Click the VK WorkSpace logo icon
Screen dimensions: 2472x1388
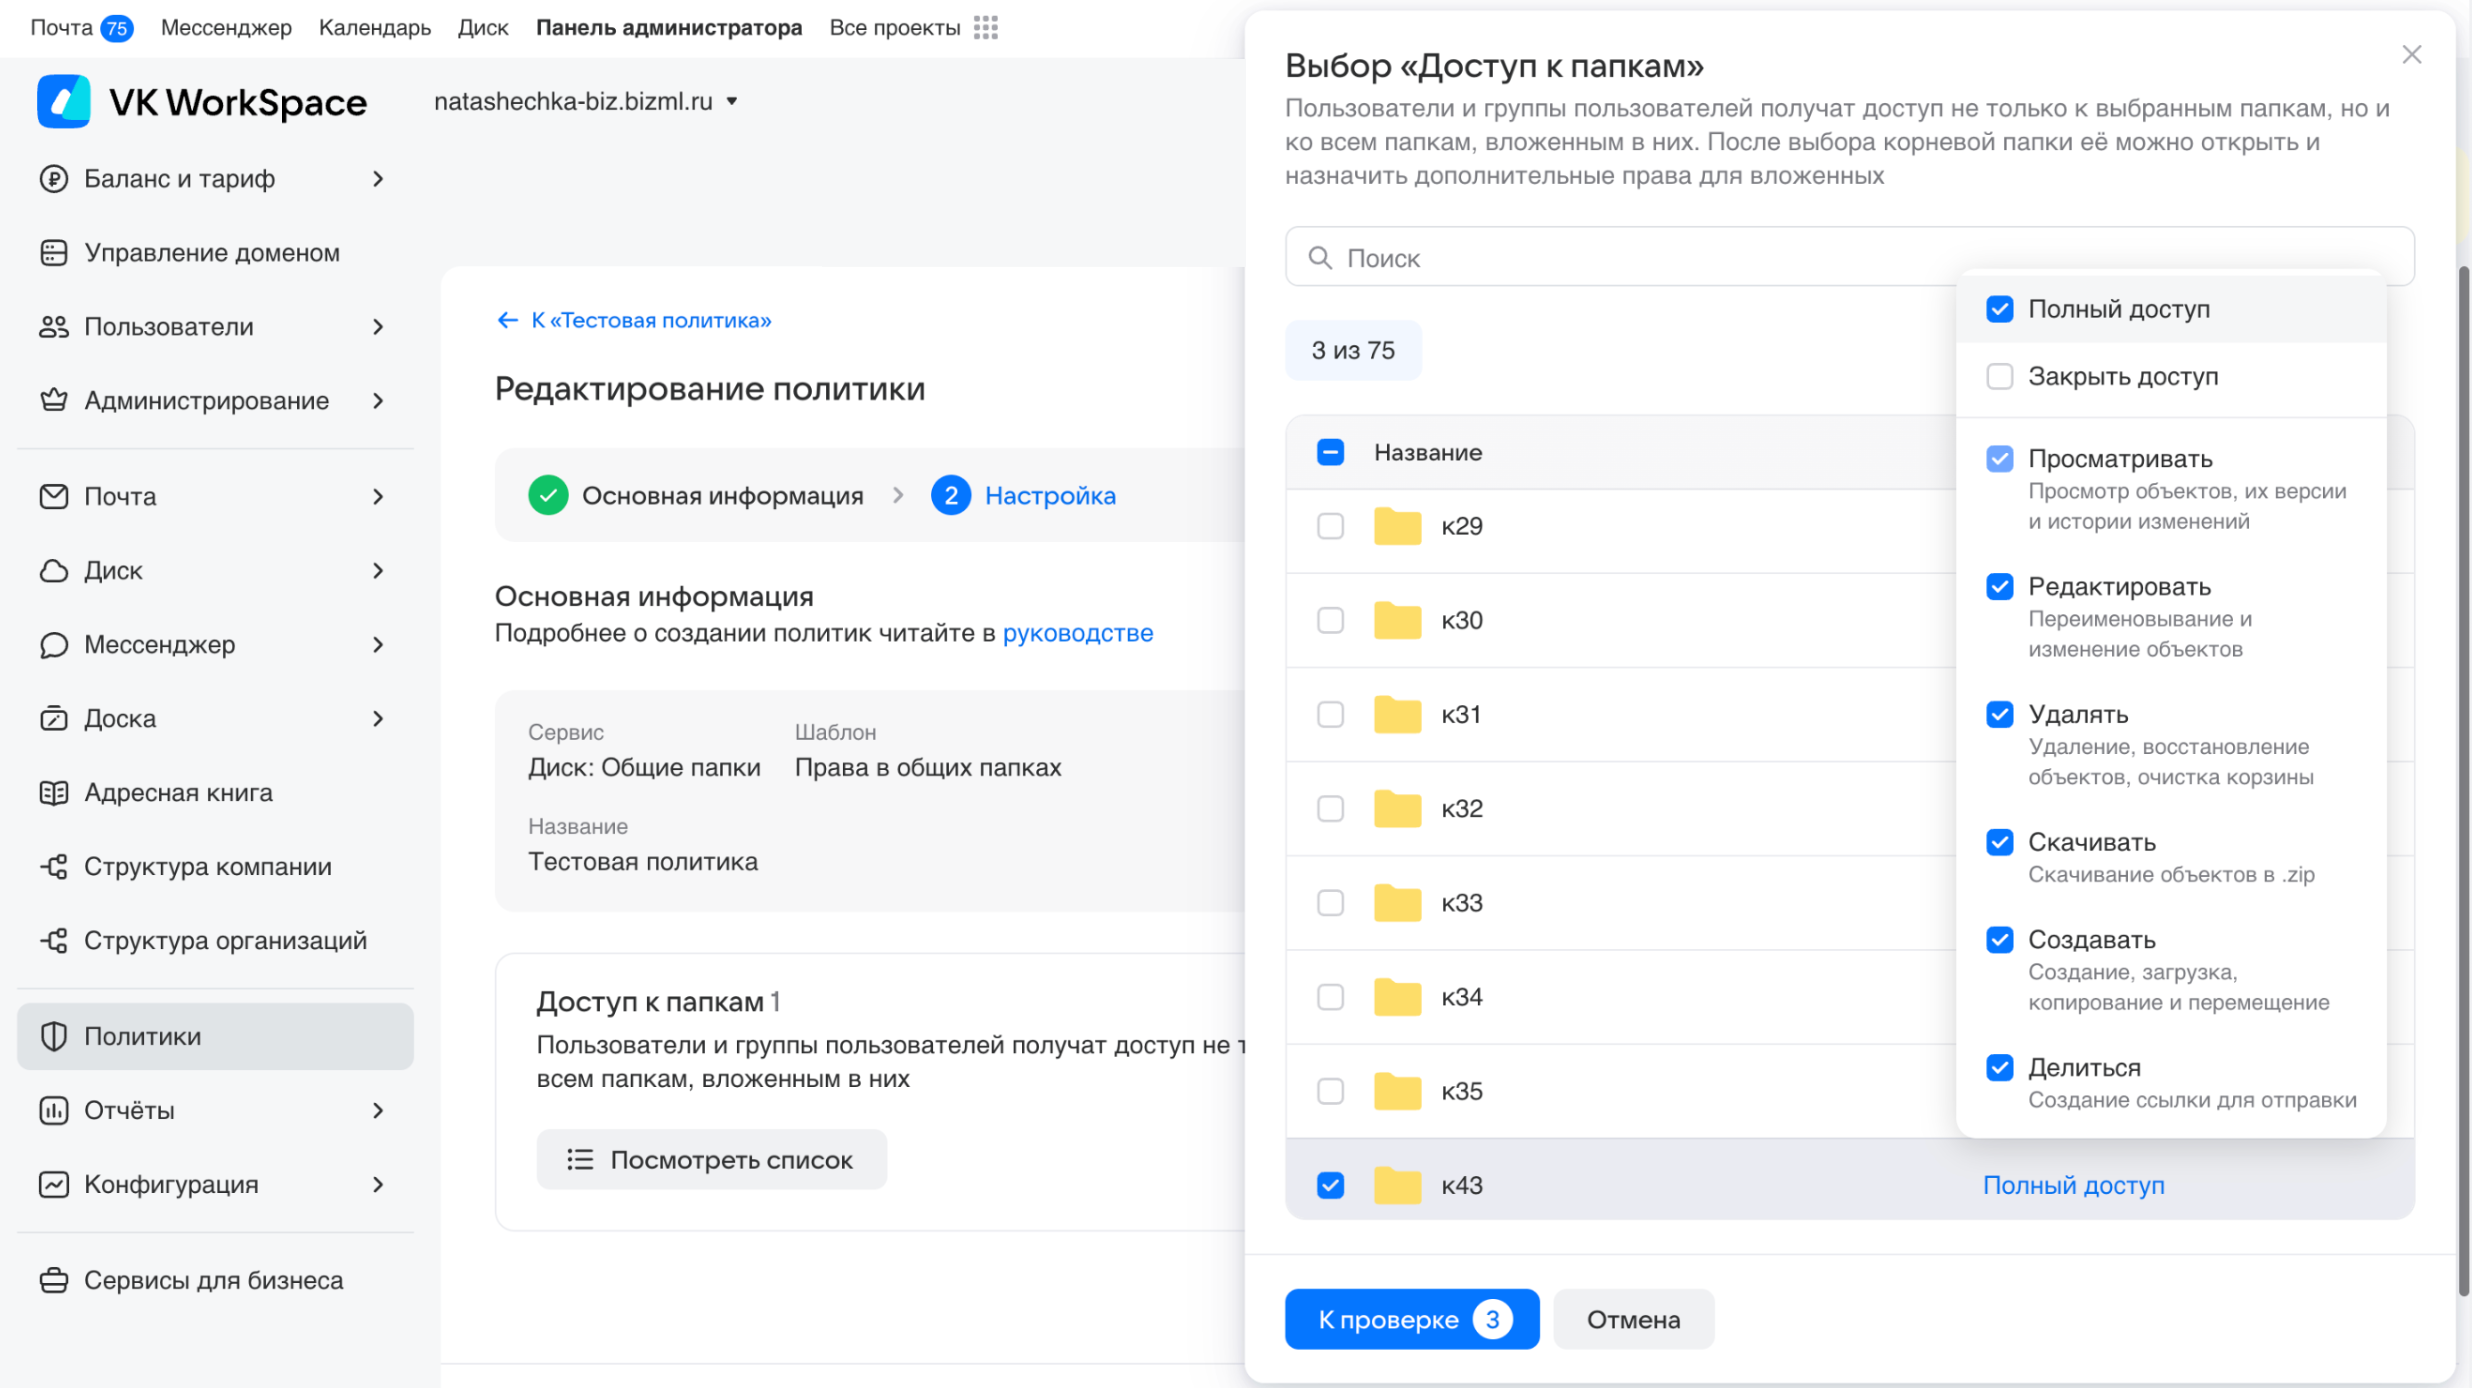64,102
